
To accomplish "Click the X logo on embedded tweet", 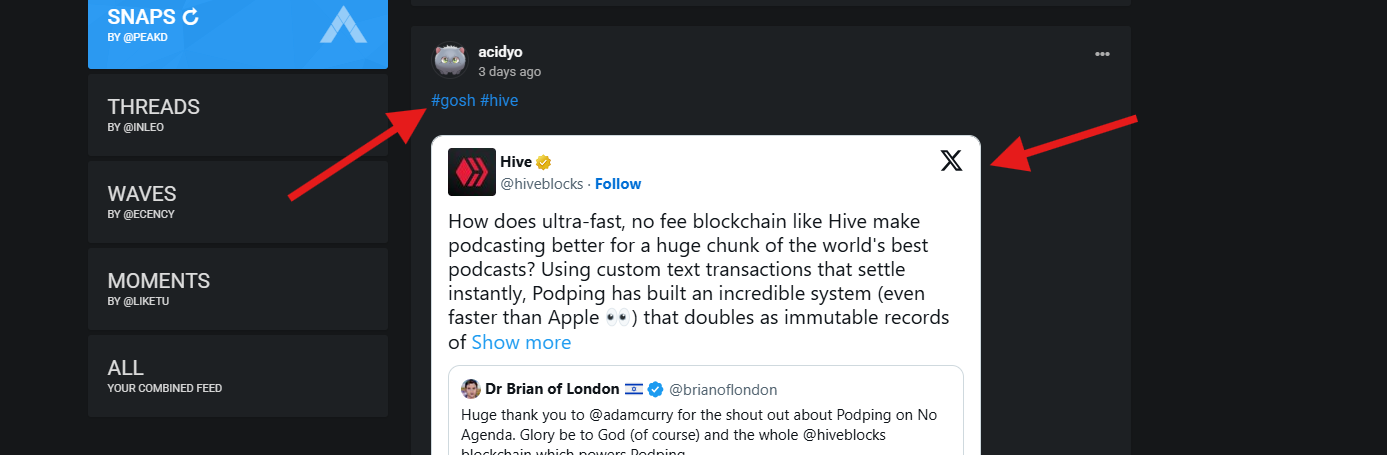I will click(x=951, y=160).
